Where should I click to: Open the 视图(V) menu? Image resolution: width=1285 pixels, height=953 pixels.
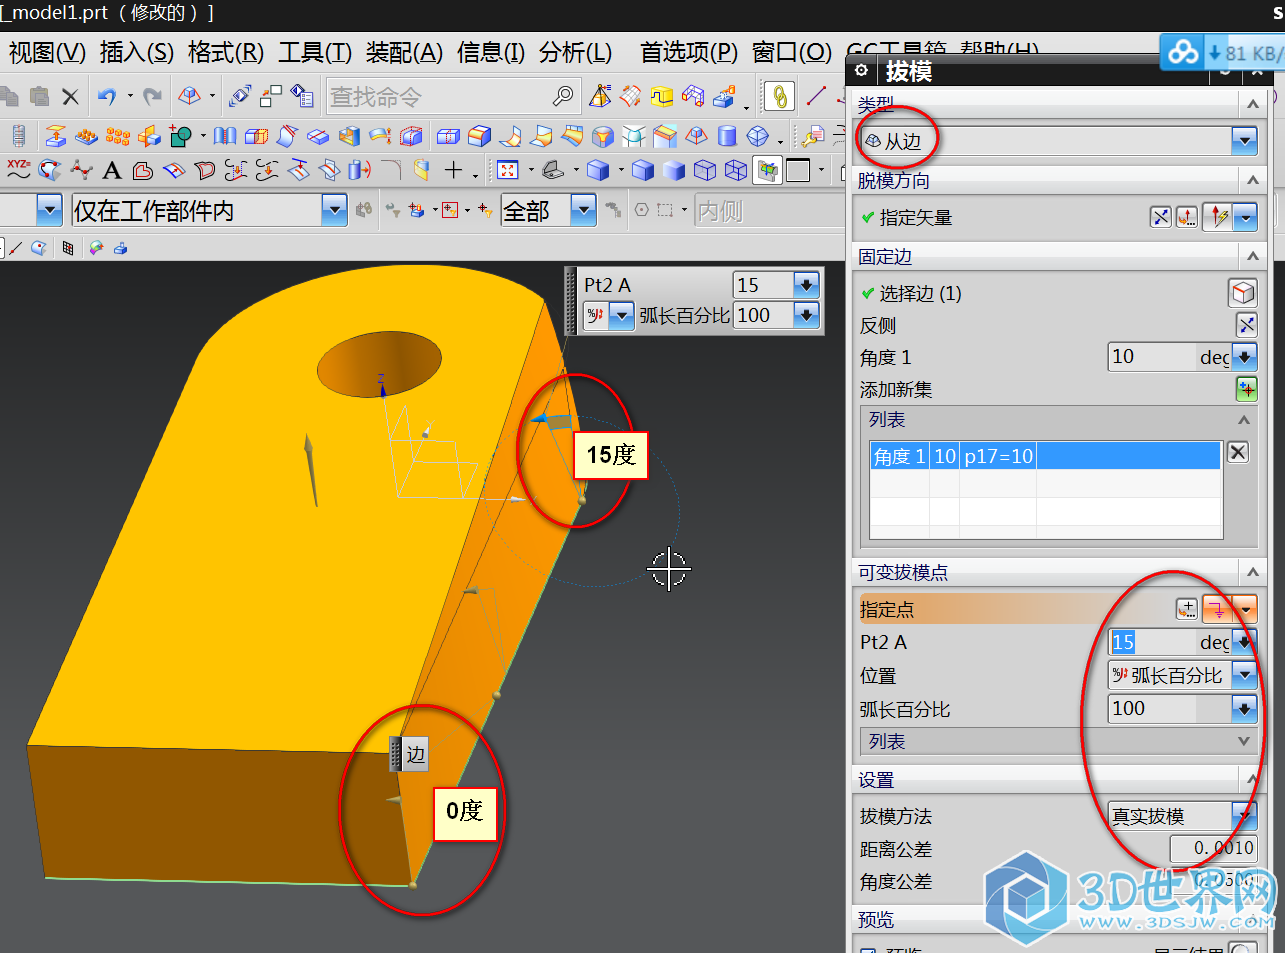coord(47,52)
